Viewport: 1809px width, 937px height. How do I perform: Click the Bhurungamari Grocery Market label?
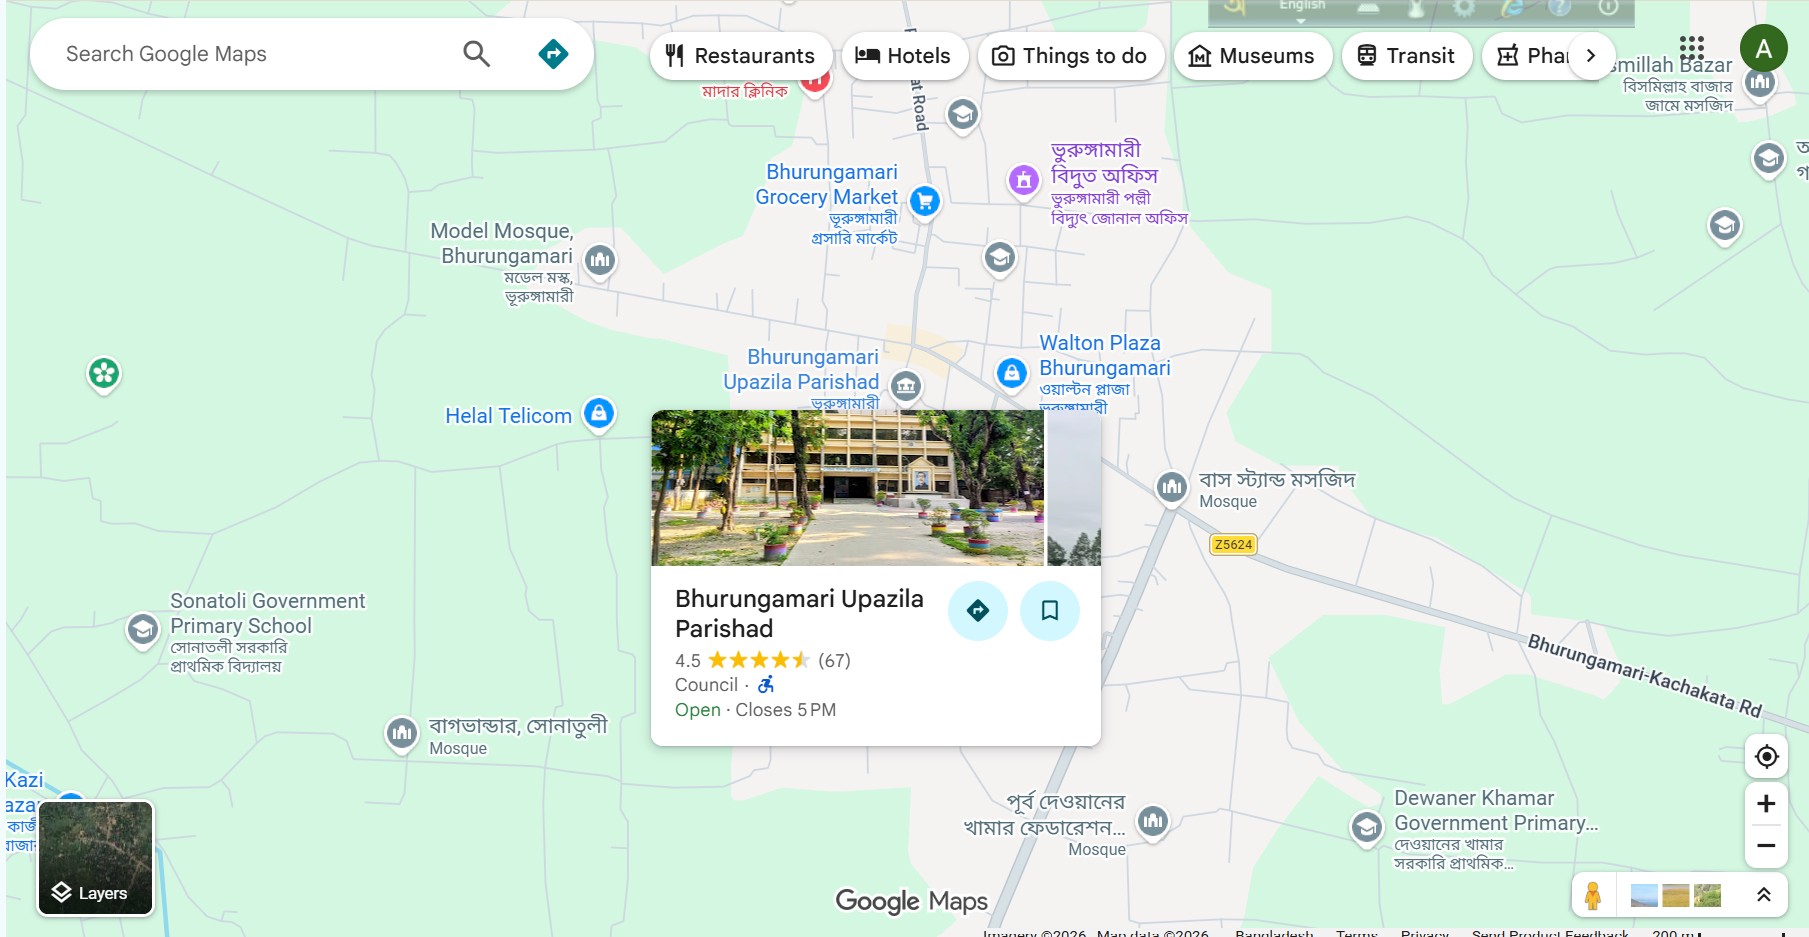(826, 184)
